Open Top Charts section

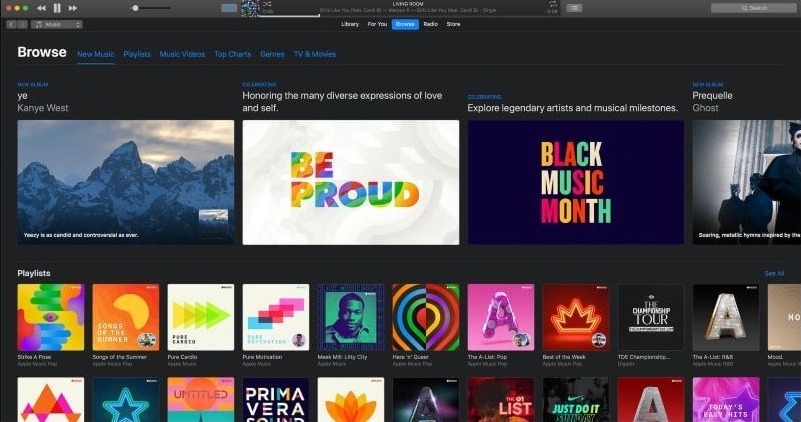(x=232, y=54)
